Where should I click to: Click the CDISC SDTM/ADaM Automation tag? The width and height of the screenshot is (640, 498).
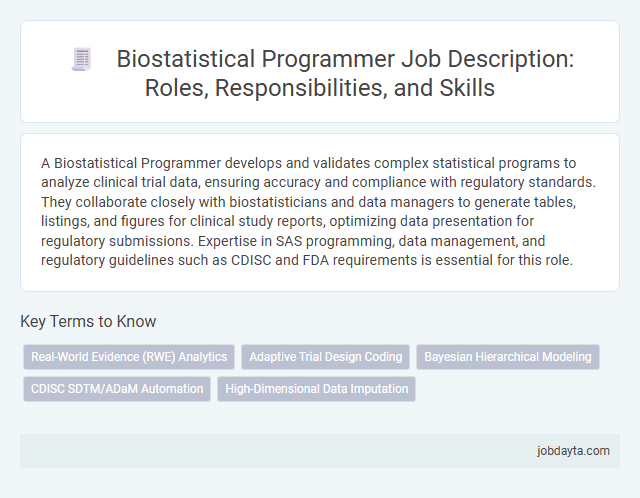[117, 389]
